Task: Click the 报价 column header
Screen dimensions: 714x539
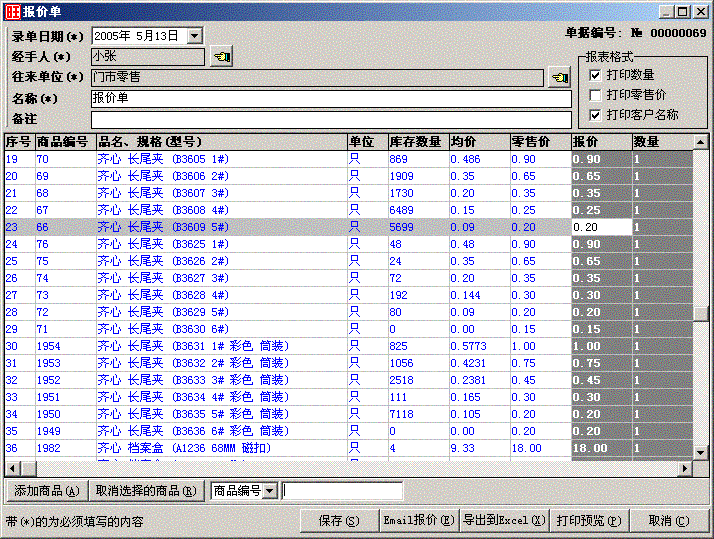Action: pyautogui.click(x=600, y=142)
